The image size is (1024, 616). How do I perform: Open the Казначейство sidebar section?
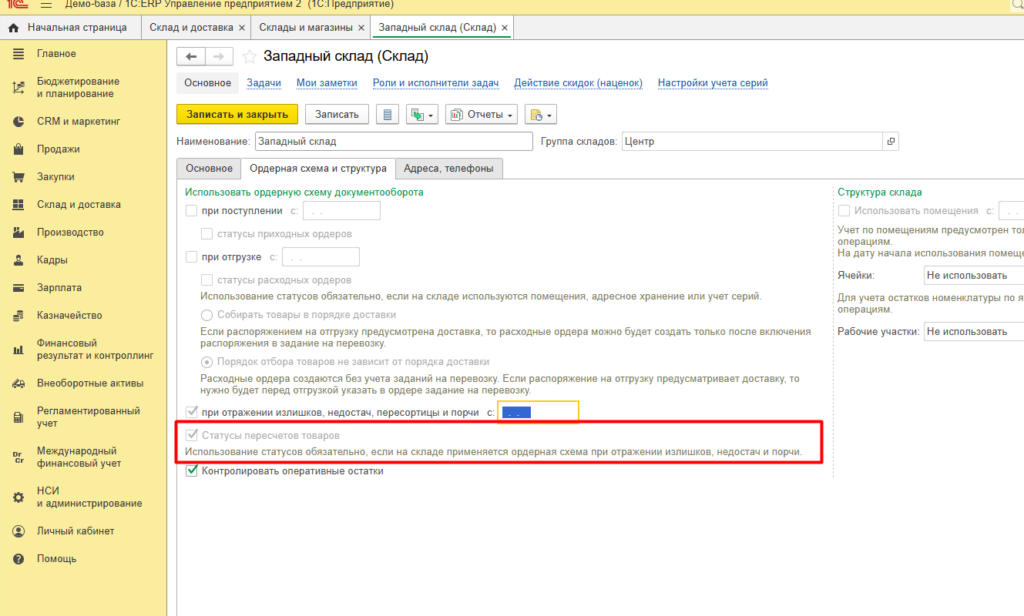pos(69,315)
